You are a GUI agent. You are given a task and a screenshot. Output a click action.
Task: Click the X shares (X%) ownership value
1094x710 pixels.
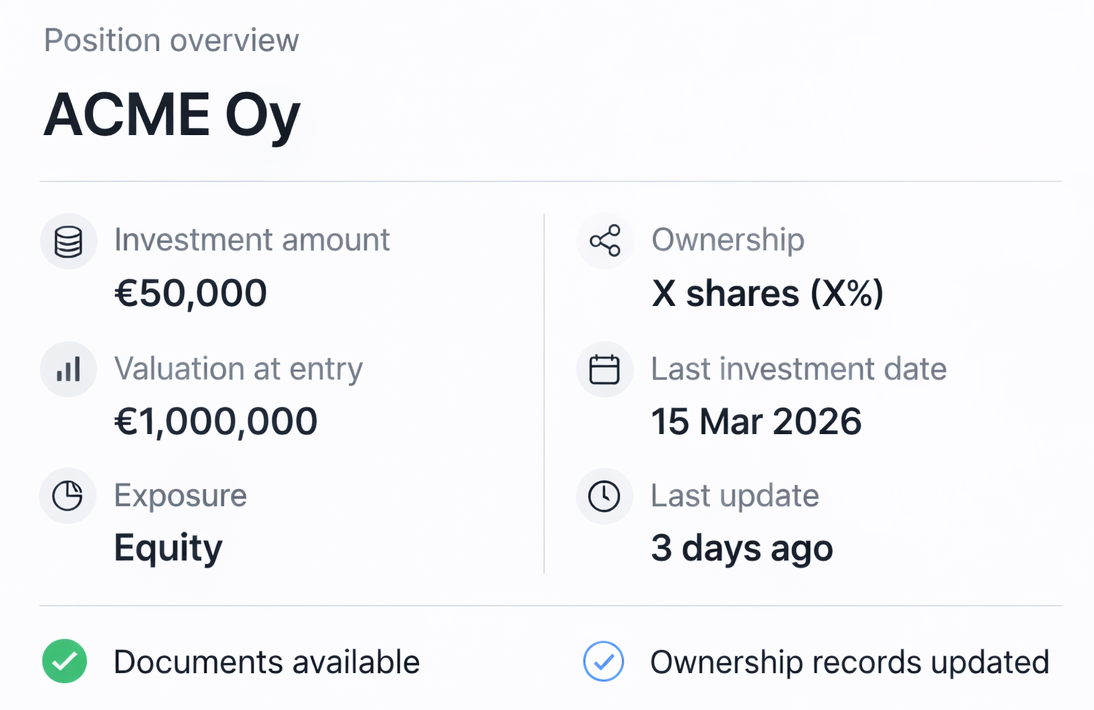768,294
